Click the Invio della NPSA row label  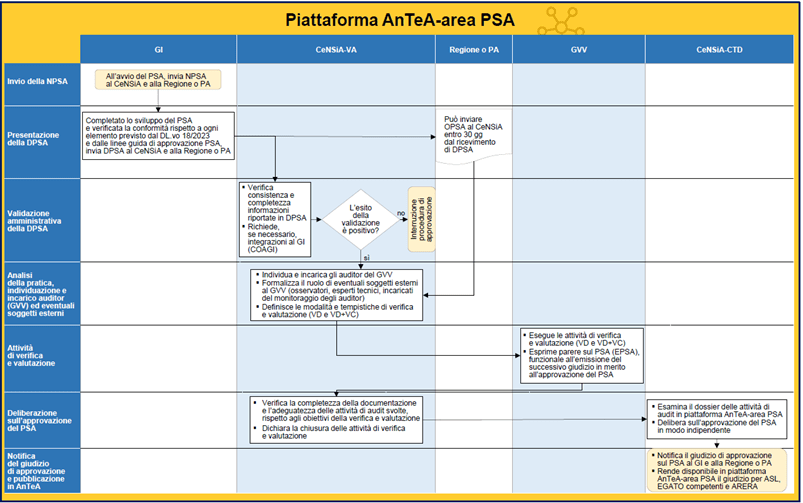click(42, 85)
